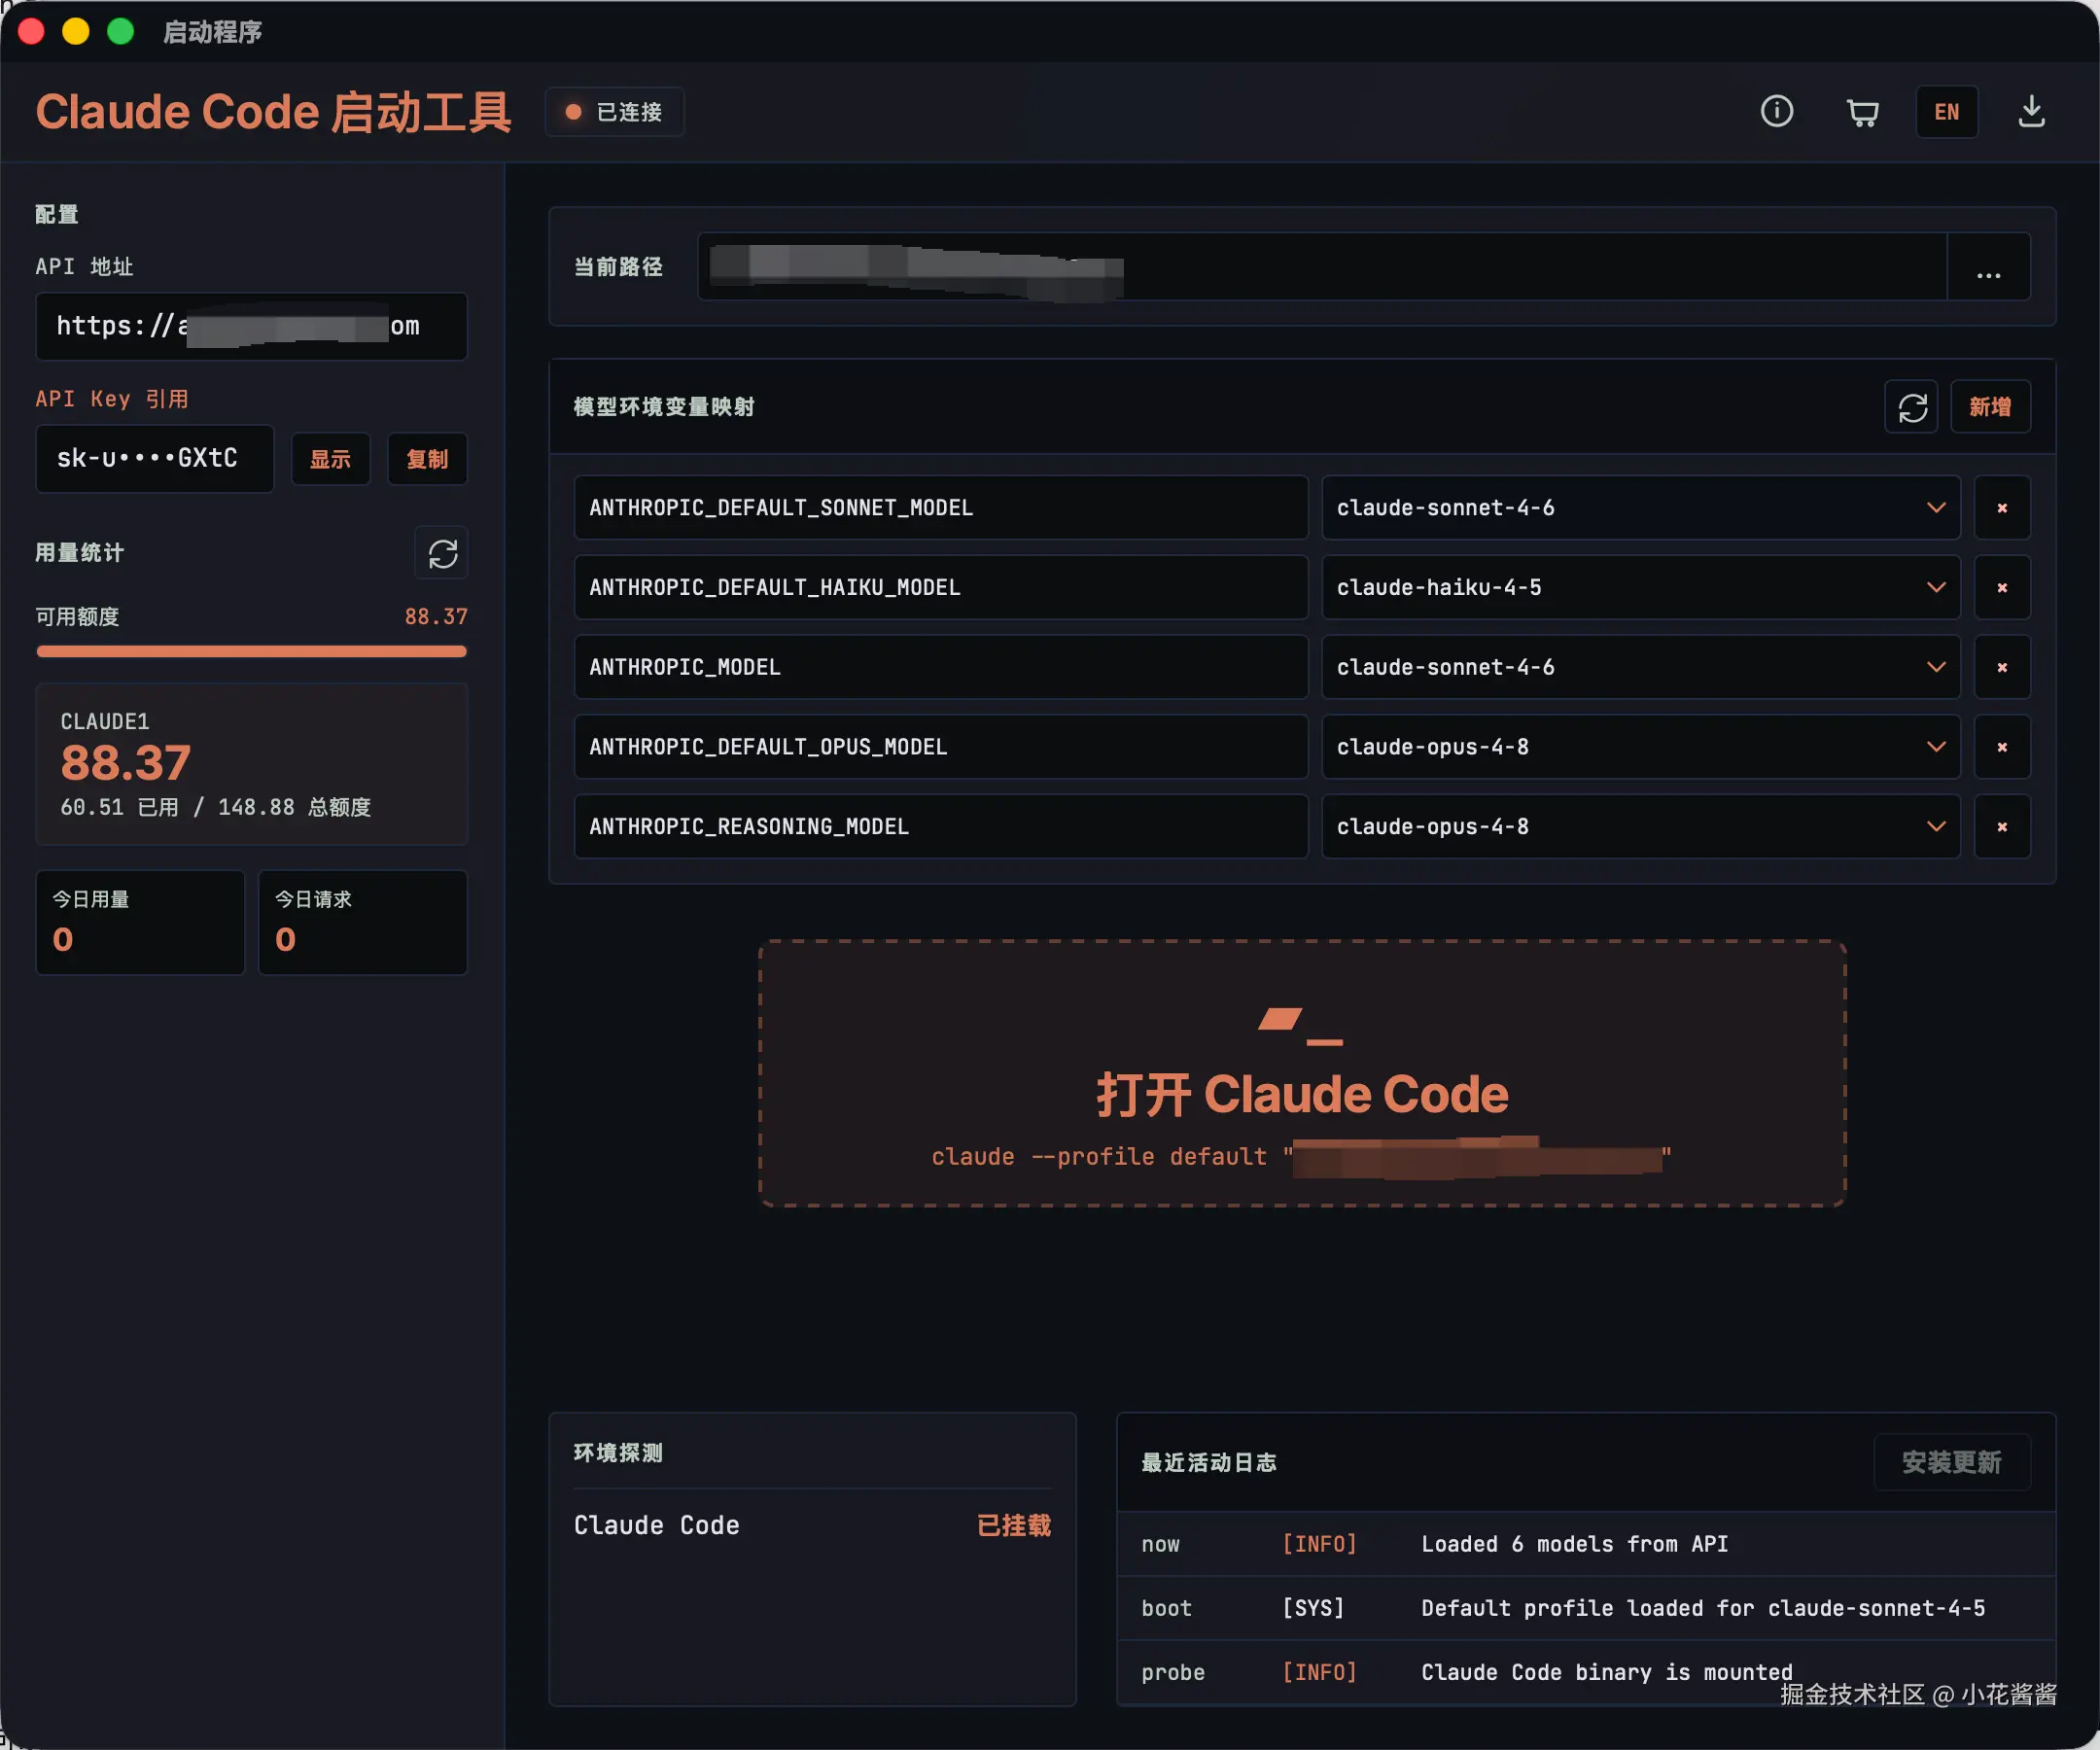Viewport: 2100px width, 1750px height.
Task: Click the API Key field sk-u····GXtC
Action: coord(154,459)
